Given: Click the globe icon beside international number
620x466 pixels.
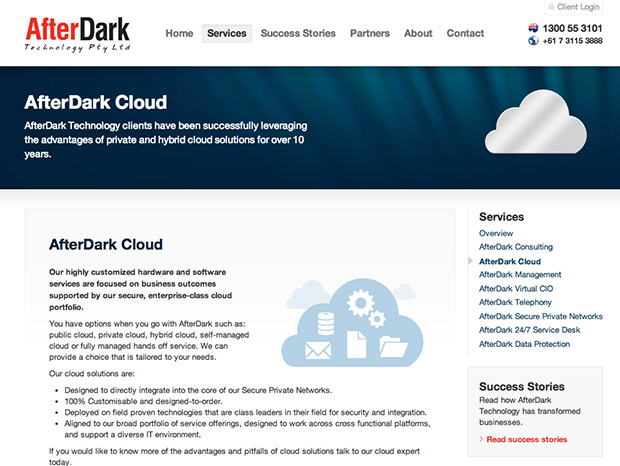Looking at the screenshot, I should 533,41.
